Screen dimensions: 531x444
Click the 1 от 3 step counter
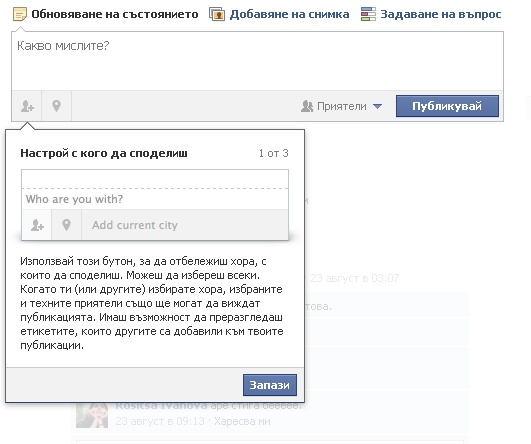click(x=274, y=153)
